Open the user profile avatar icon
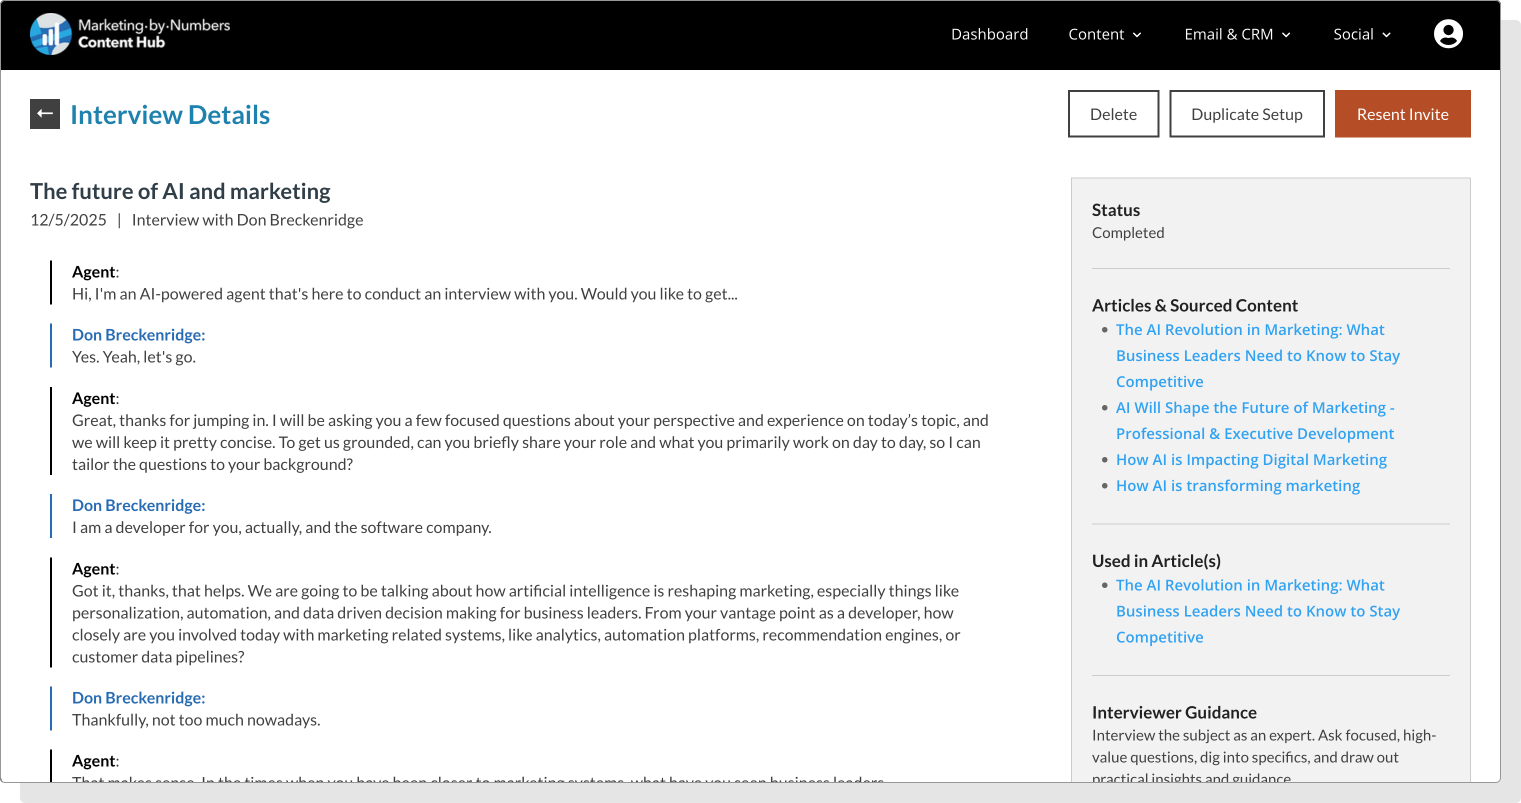 pos(1448,34)
